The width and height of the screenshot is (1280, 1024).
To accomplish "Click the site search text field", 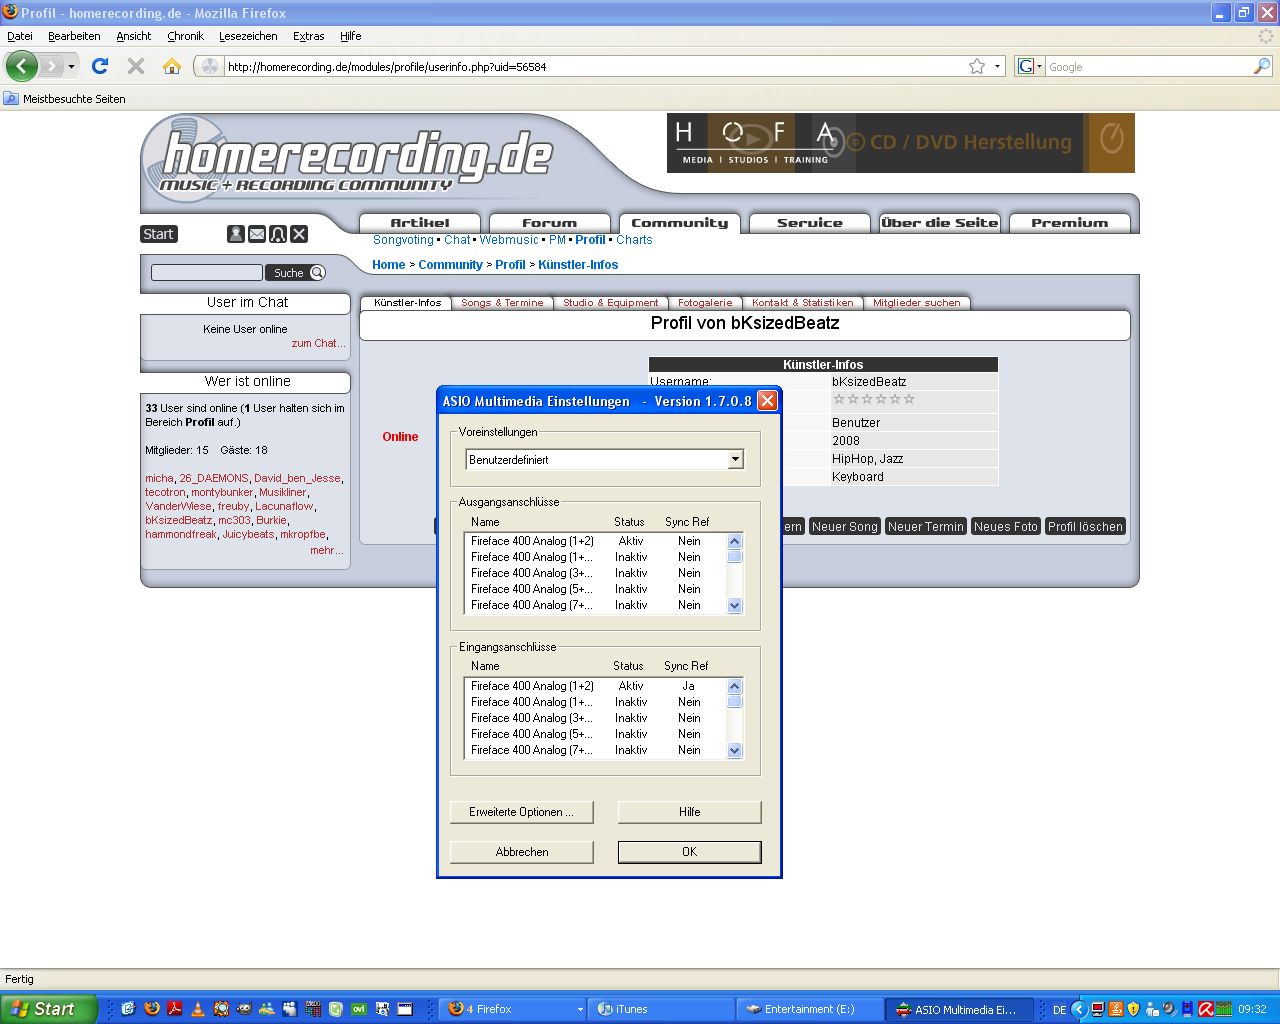I will pyautogui.click(x=207, y=273).
